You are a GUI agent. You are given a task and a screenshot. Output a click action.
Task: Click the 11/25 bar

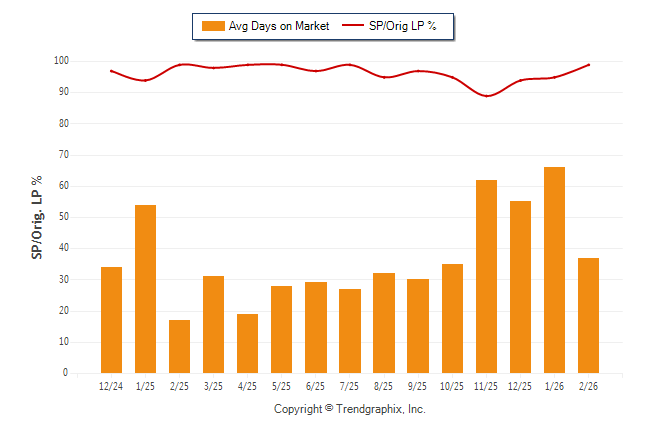click(x=486, y=276)
